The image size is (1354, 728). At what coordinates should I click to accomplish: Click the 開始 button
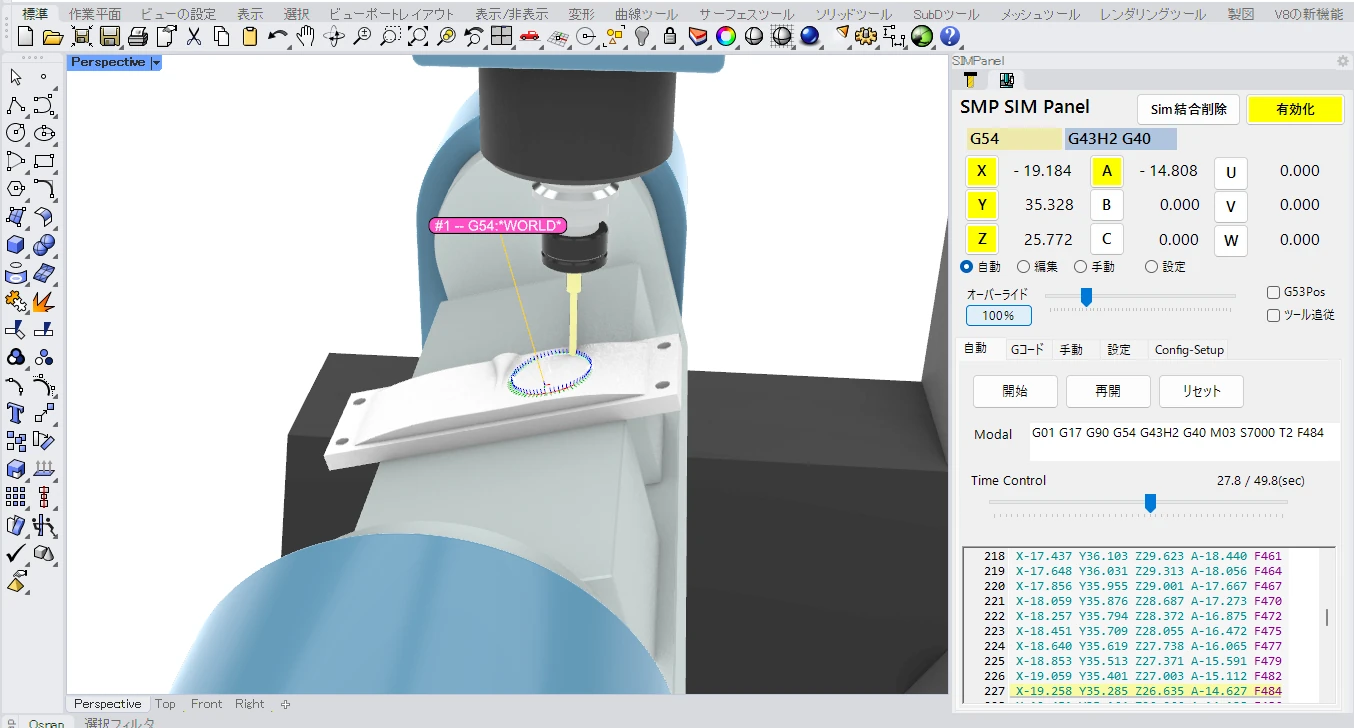coord(1015,391)
